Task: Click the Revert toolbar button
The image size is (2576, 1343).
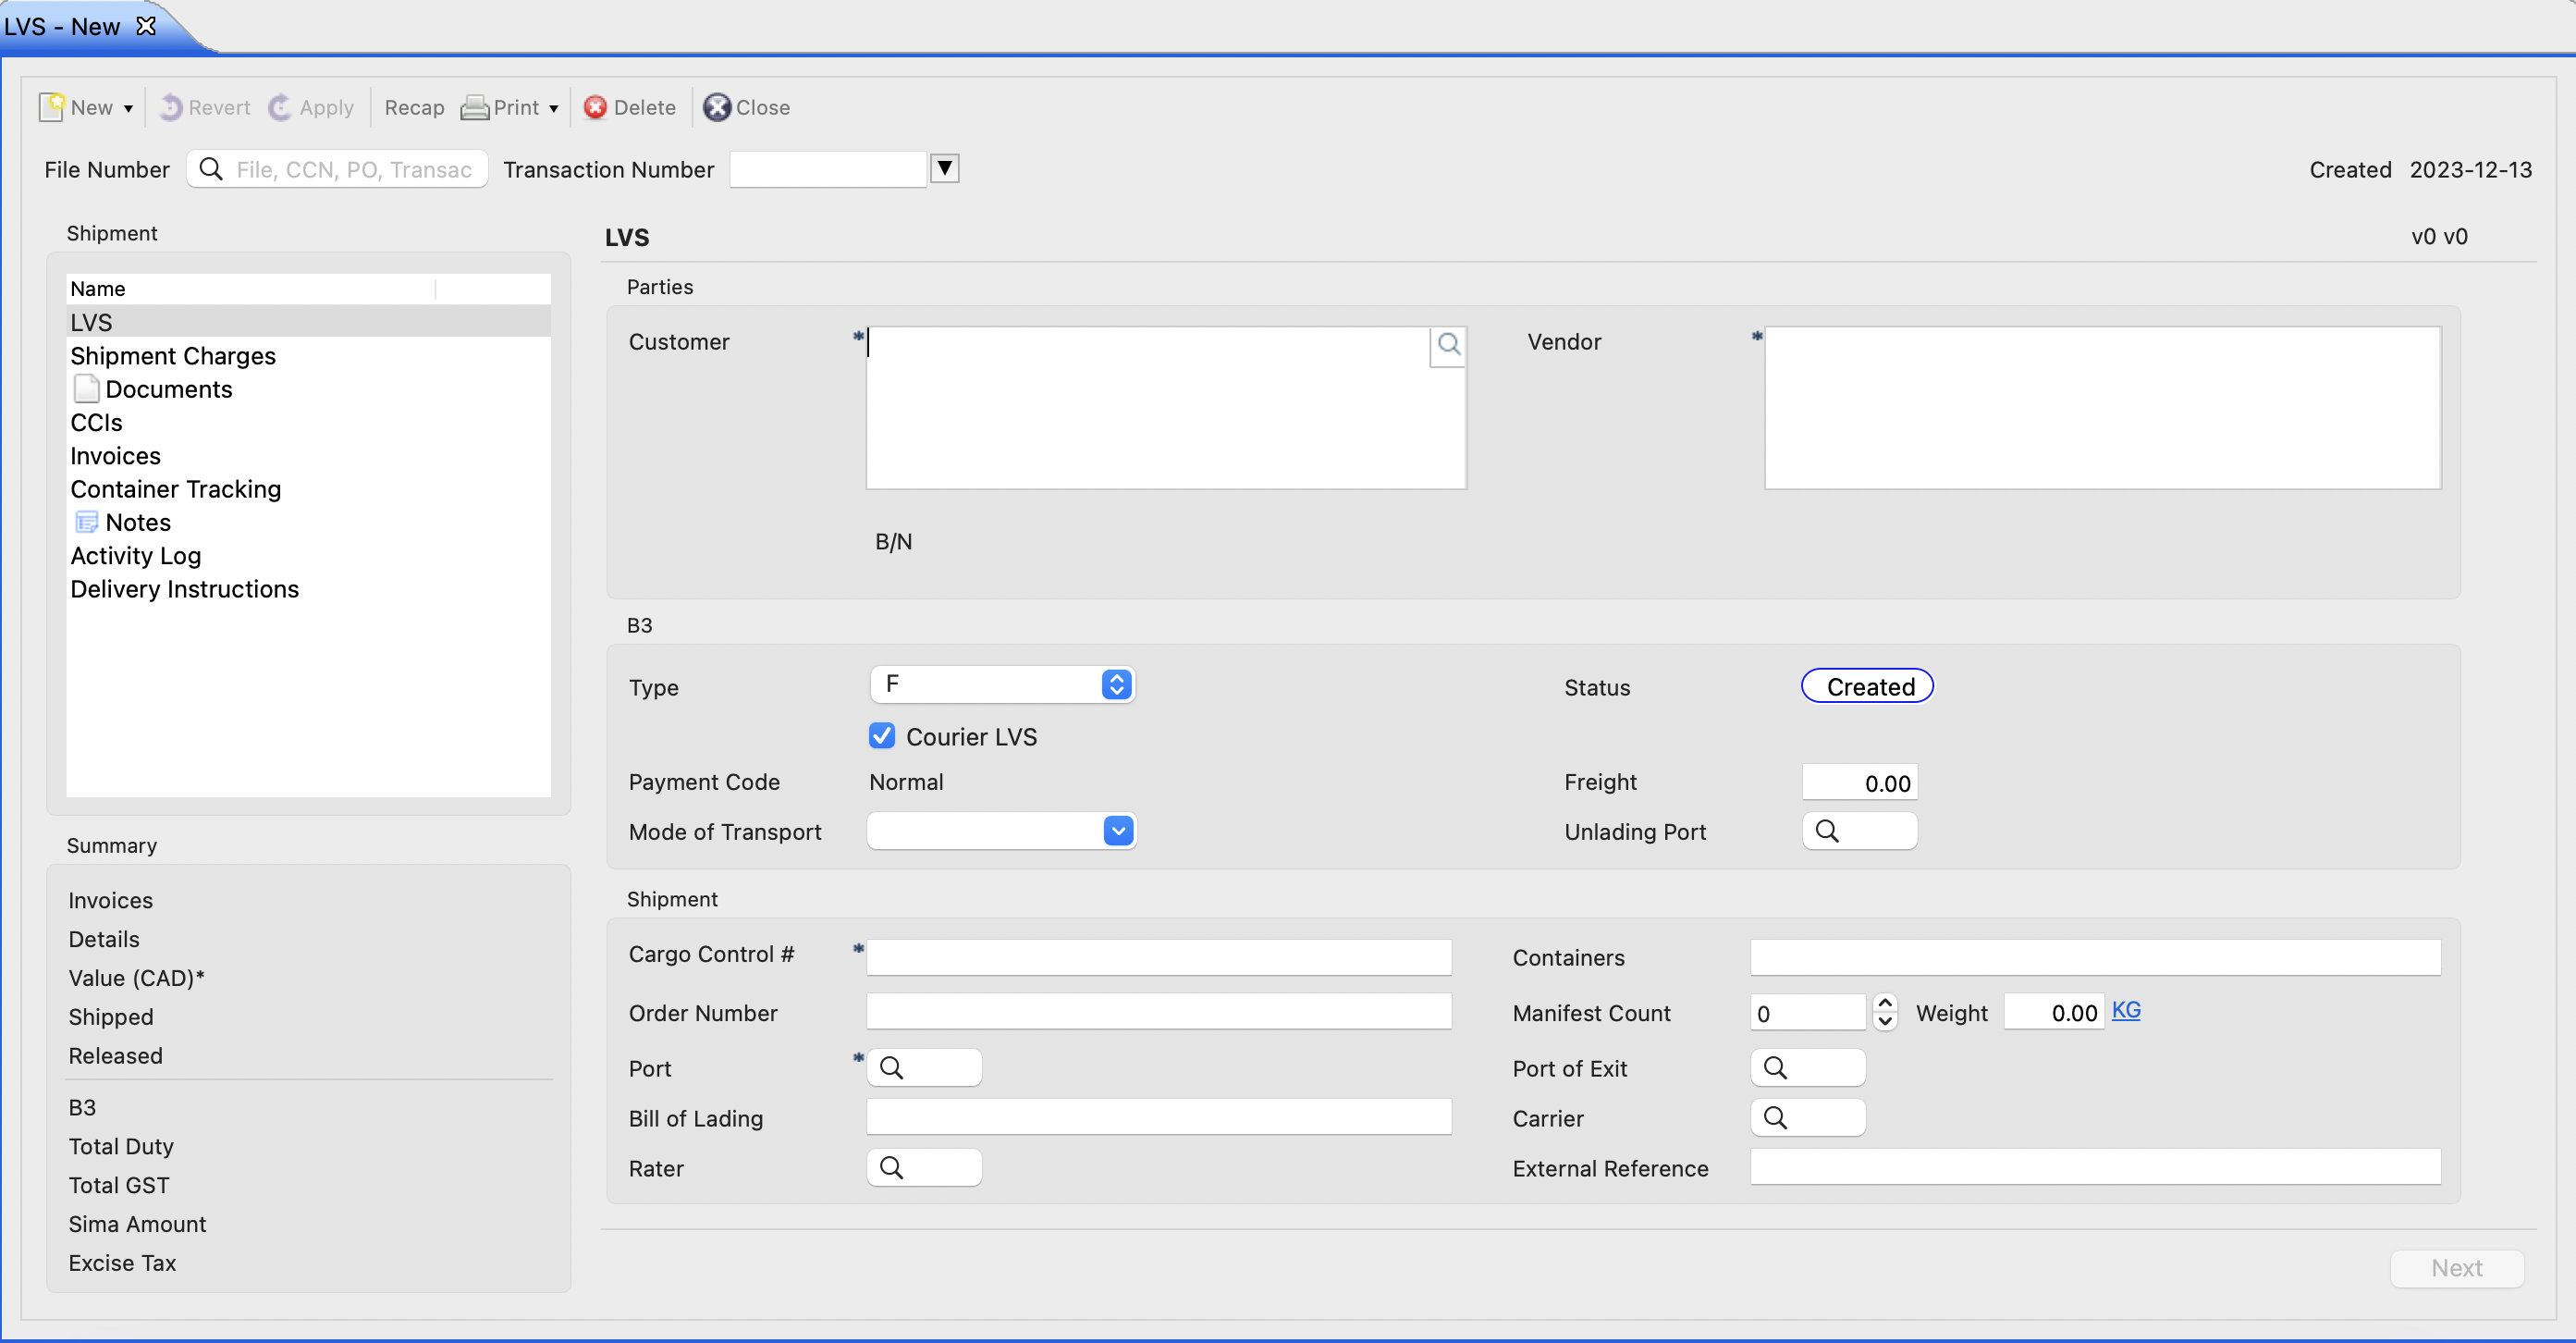Action: click(205, 107)
